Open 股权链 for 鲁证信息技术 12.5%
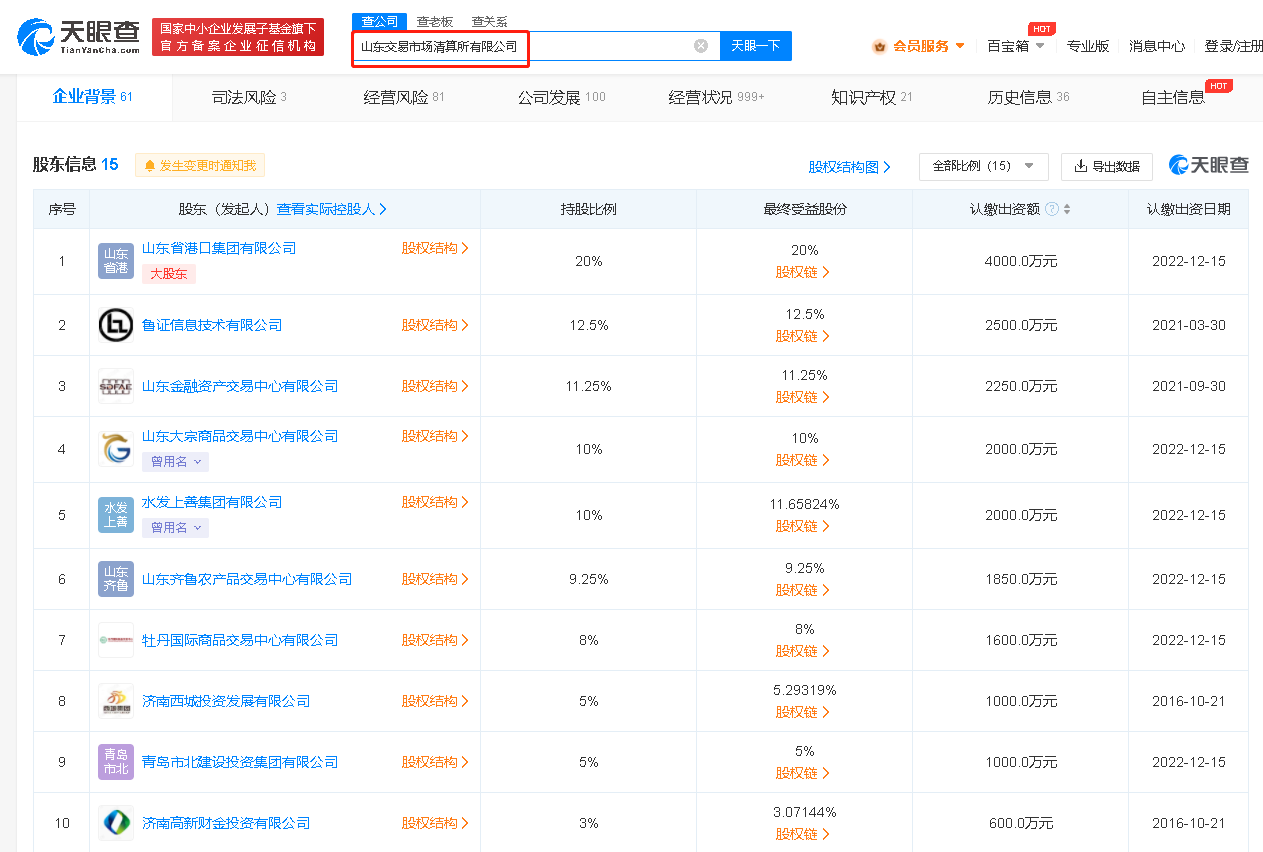1263x852 pixels. click(803, 336)
